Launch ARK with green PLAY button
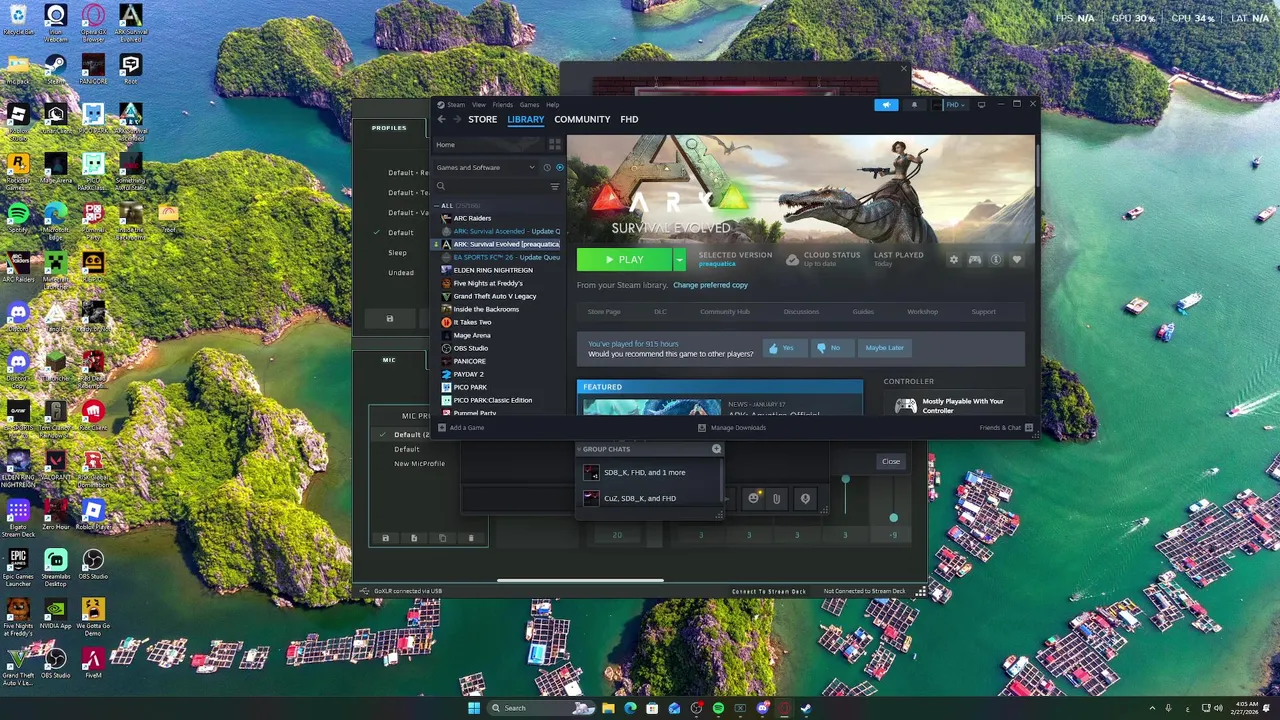1280x720 pixels. [624, 260]
